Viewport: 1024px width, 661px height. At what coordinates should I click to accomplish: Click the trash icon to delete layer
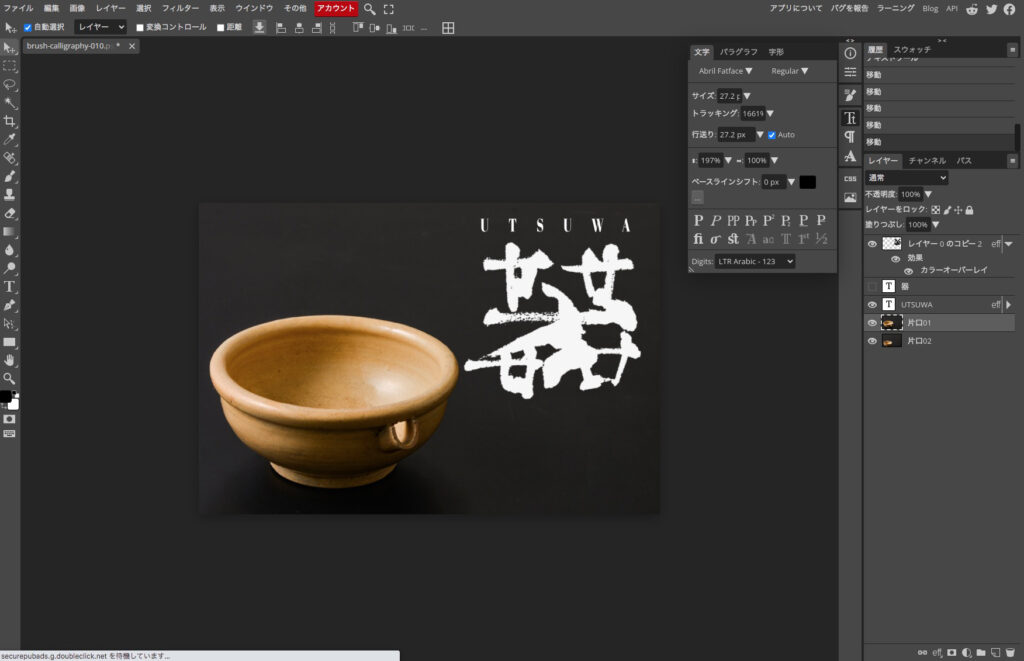coord(1010,652)
